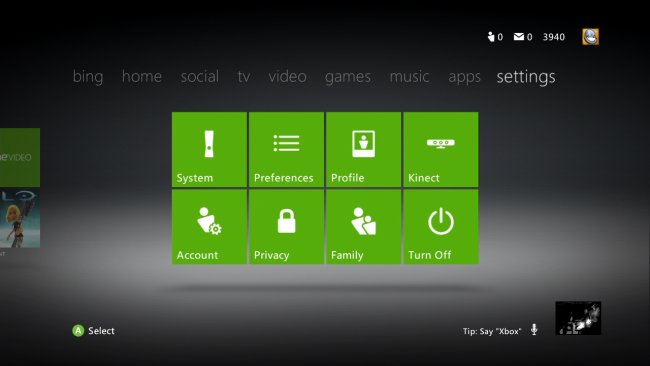Open the apps tab
Screen dimensions: 650x366
pos(464,77)
